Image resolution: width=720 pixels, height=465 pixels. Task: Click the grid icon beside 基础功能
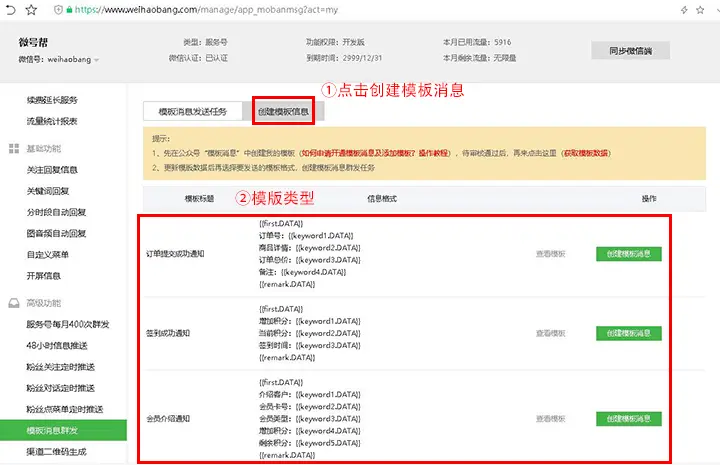[14, 148]
